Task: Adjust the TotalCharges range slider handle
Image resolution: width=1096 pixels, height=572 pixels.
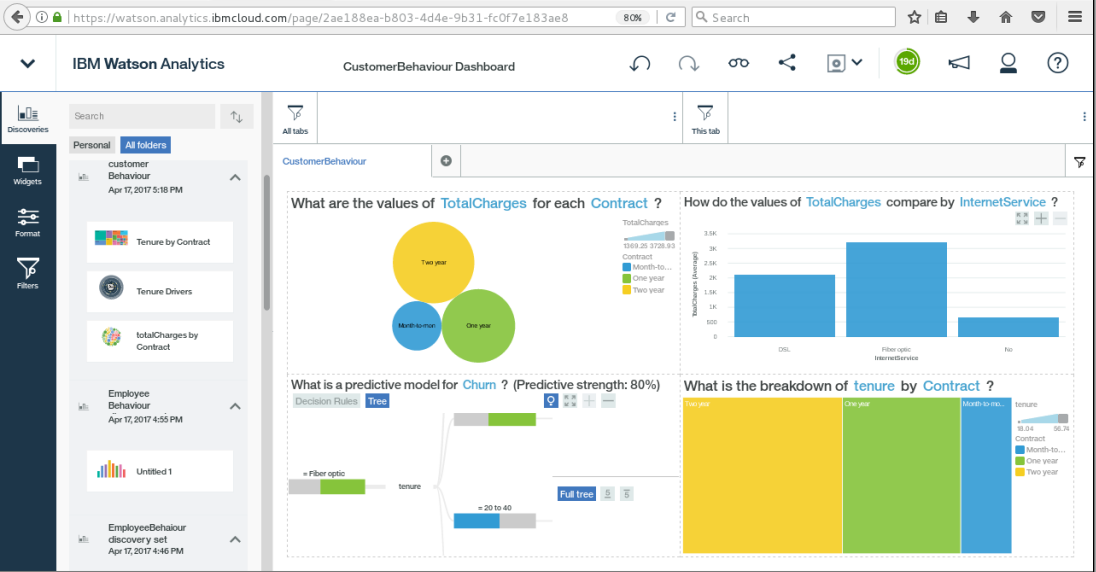Action: click(670, 236)
